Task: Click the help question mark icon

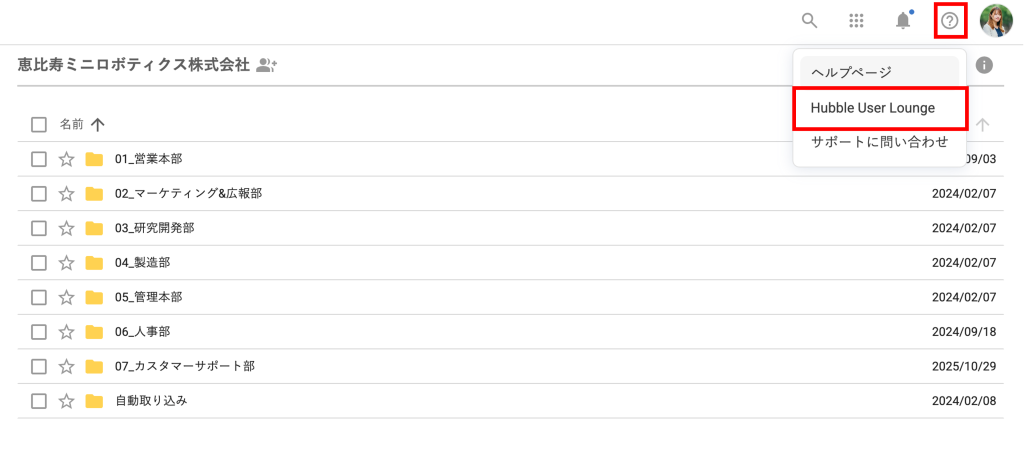Action: pyautogui.click(x=950, y=20)
